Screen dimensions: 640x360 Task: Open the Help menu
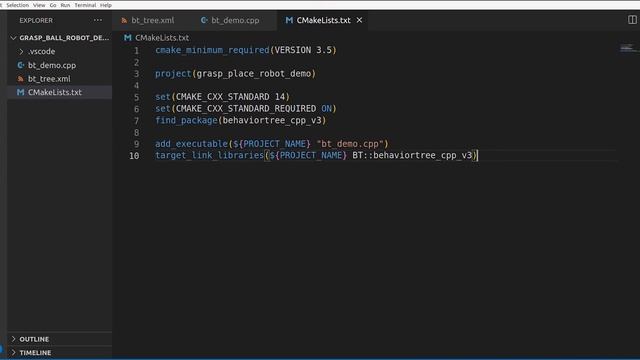106,5
